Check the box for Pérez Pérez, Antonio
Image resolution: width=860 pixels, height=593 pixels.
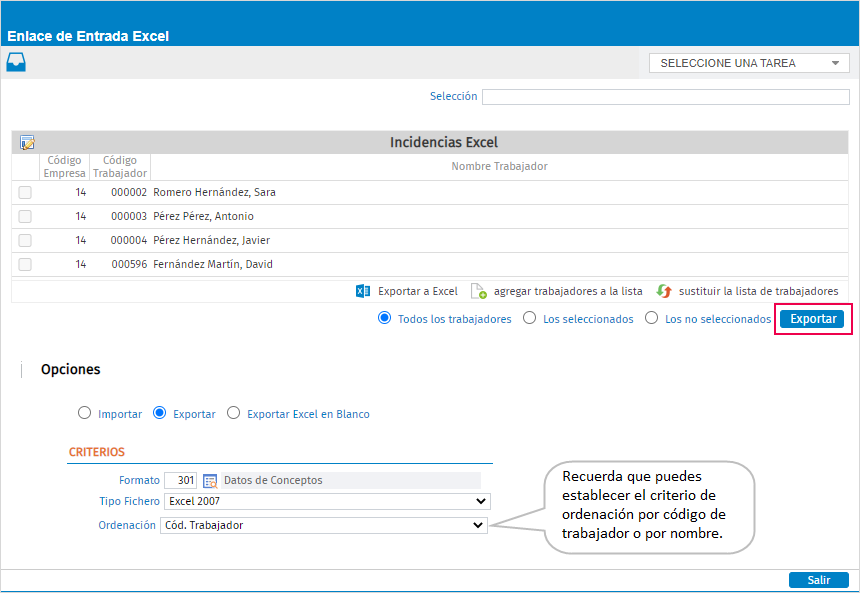point(25,217)
